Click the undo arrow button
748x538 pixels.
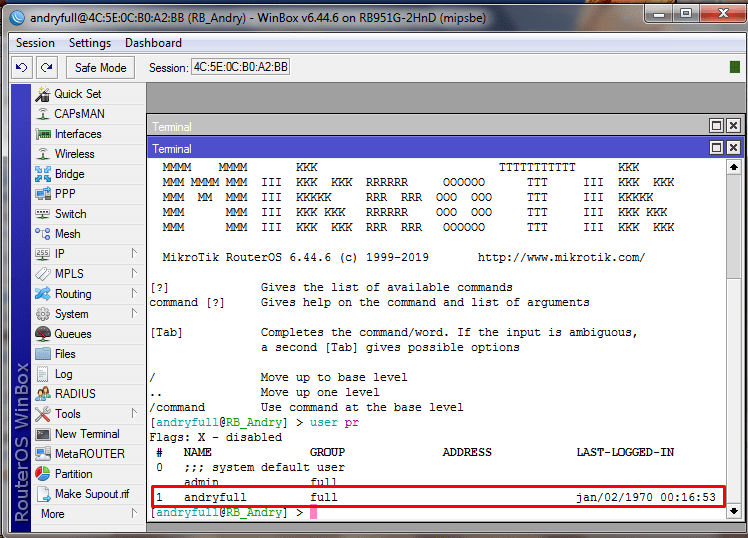pos(22,67)
